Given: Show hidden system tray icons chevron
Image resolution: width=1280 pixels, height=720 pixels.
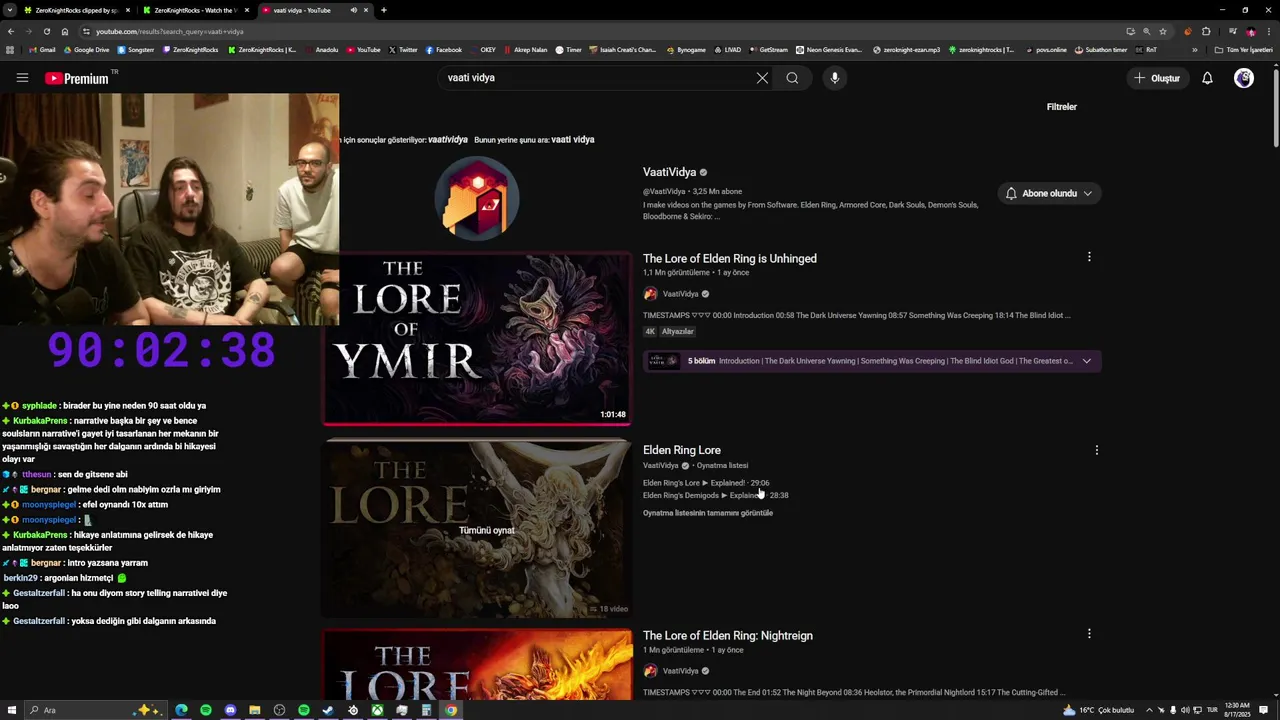Looking at the screenshot, I should click(1149, 710).
